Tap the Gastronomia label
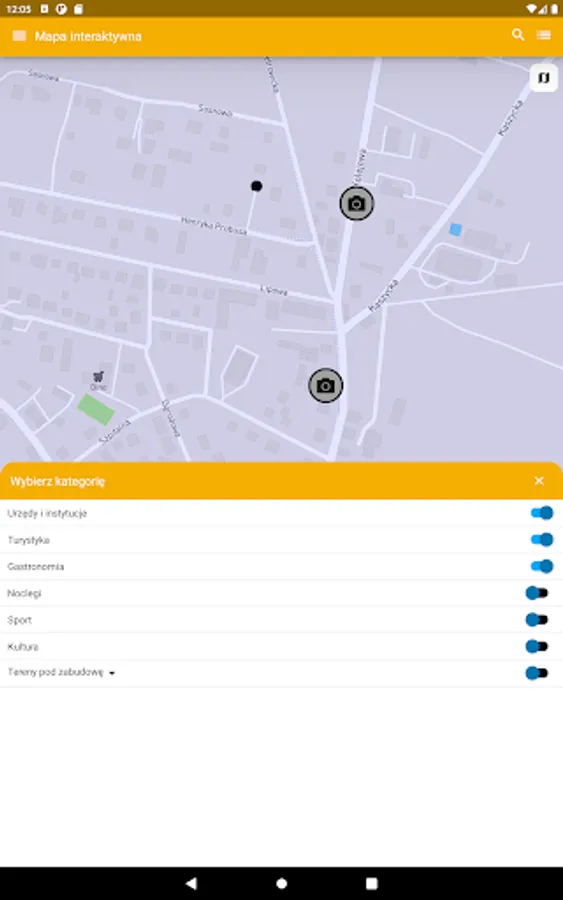Image resolution: width=563 pixels, height=900 pixels. pyautogui.click(x=36, y=567)
